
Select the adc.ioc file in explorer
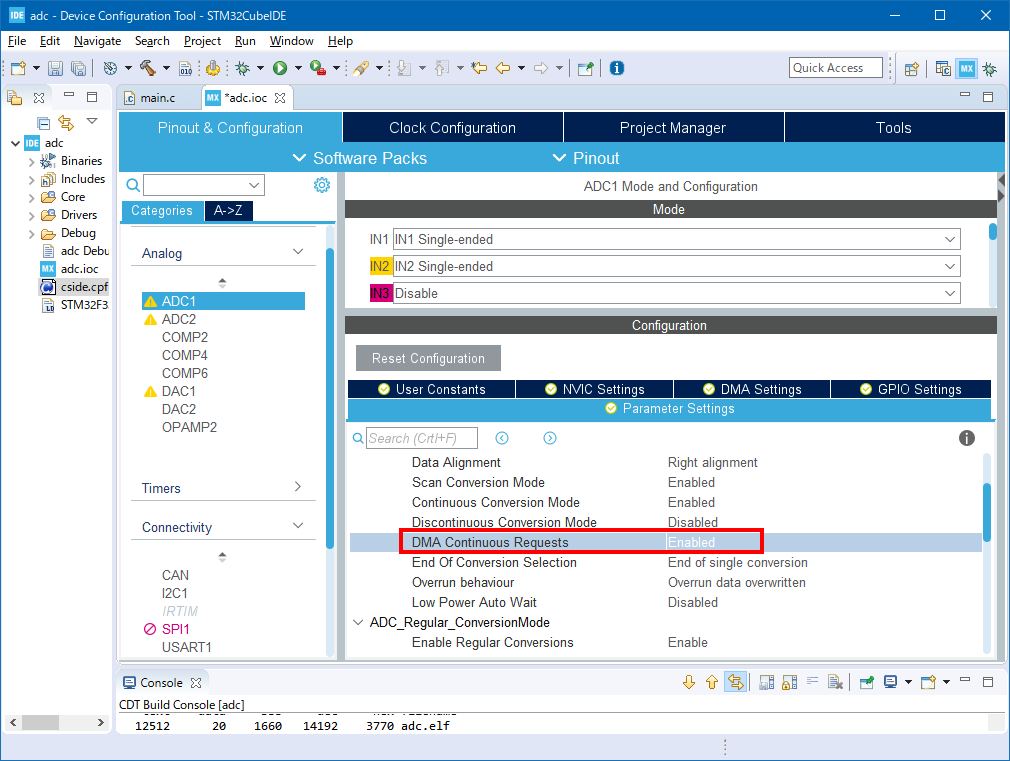click(x=79, y=269)
